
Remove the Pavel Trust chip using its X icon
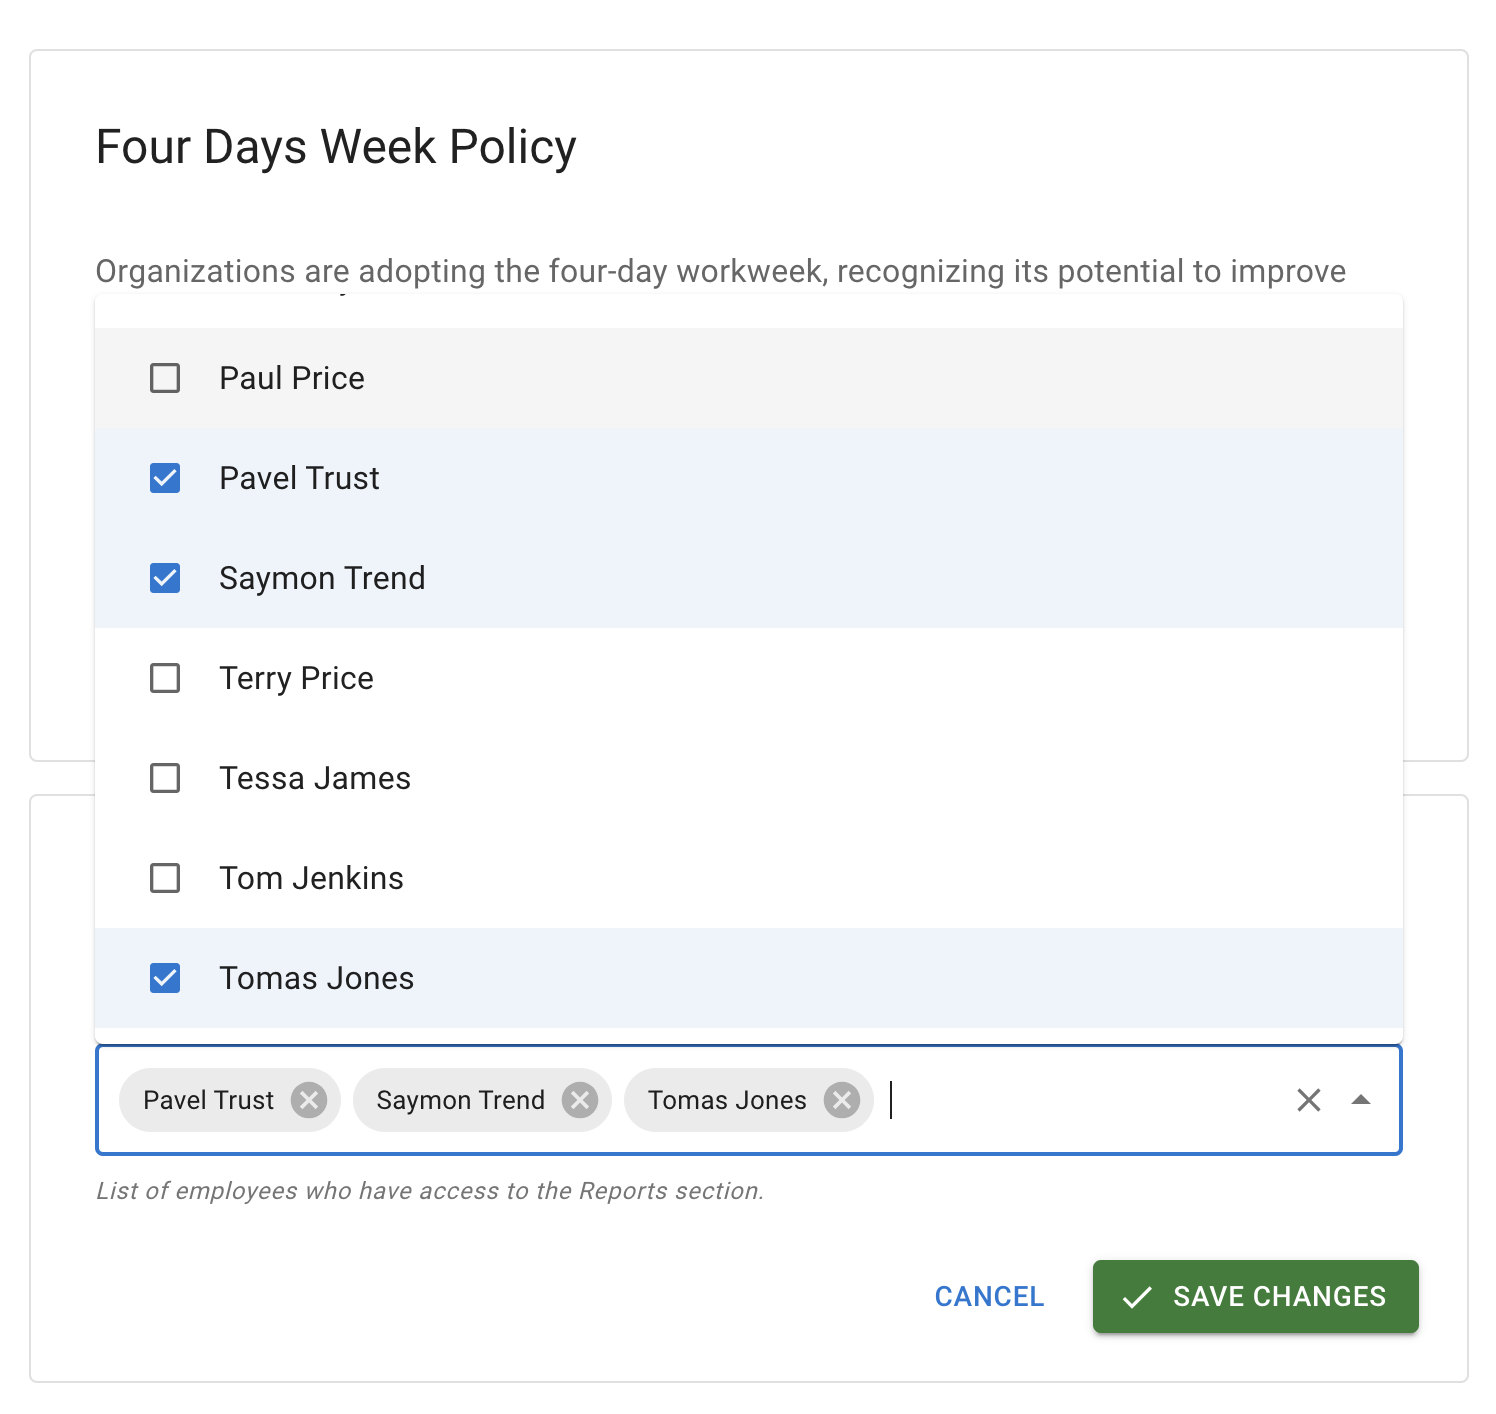pos(310,1100)
